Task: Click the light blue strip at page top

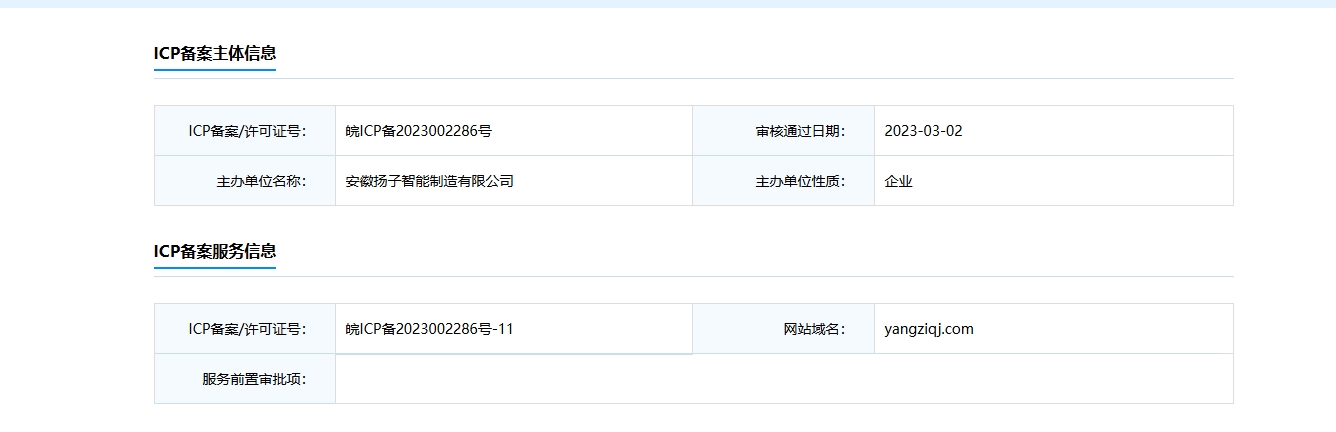Action: click(668, 3)
